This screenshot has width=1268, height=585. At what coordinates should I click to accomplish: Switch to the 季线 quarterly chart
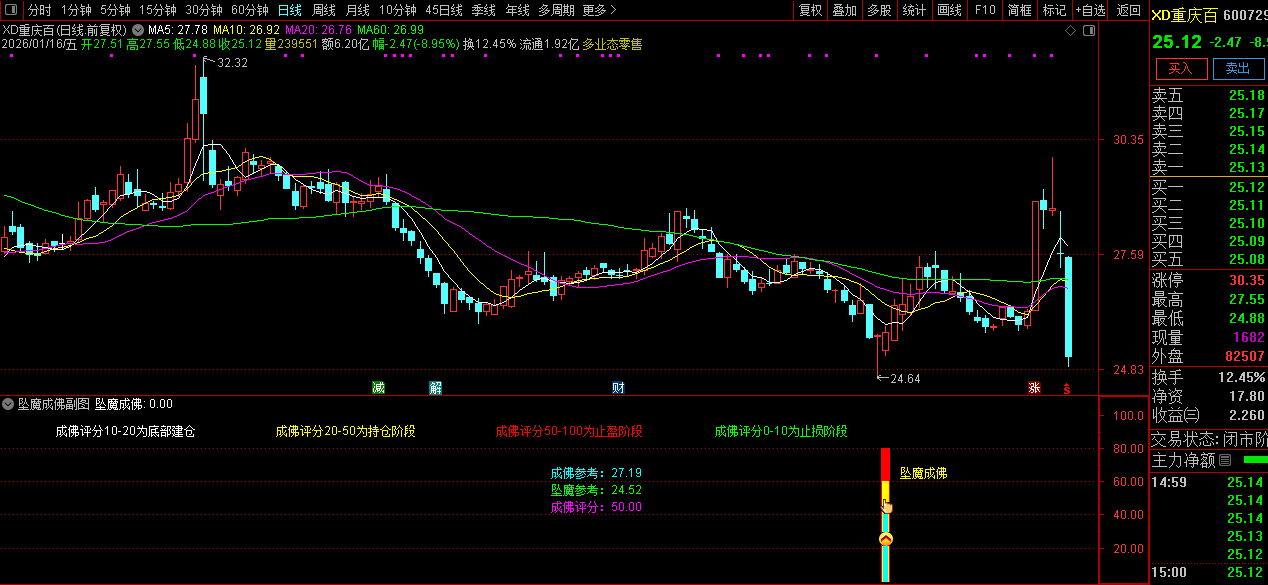coord(483,10)
